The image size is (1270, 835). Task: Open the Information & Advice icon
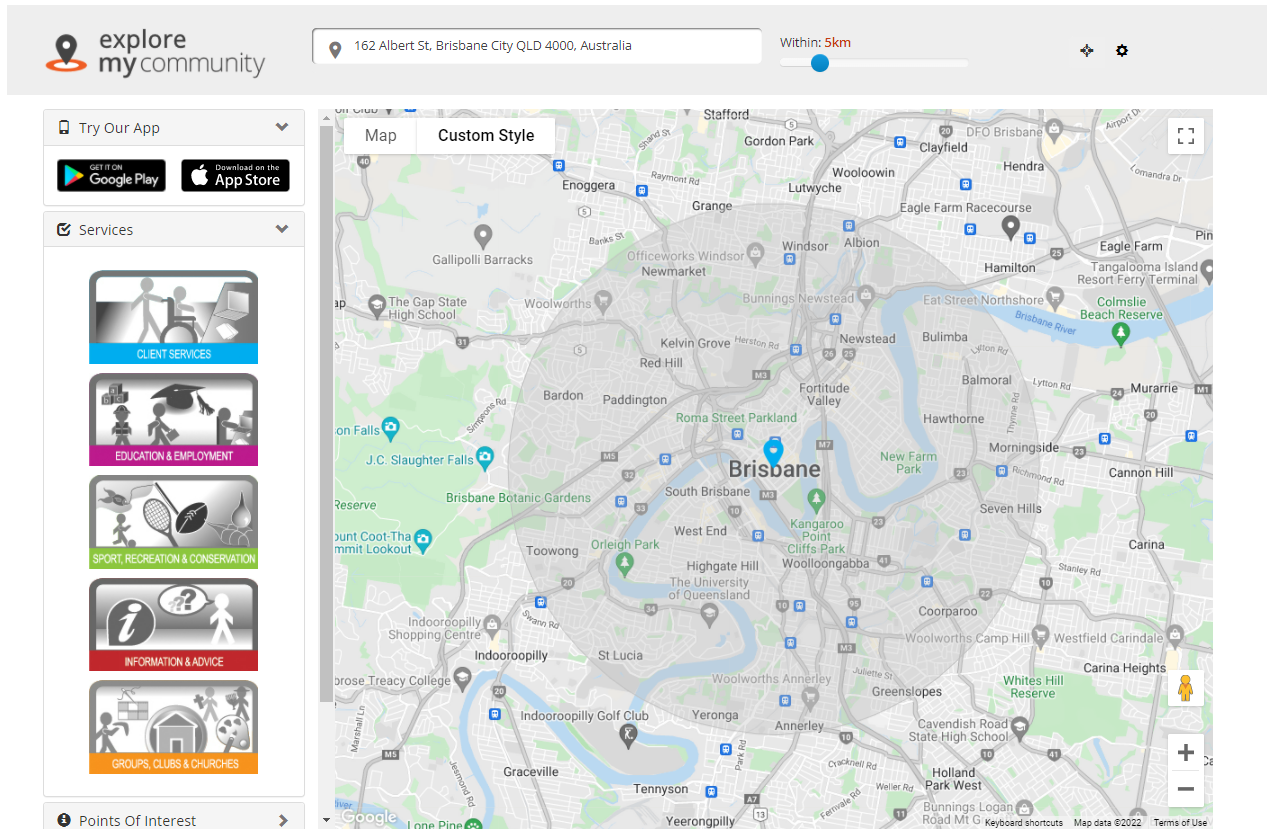173,625
